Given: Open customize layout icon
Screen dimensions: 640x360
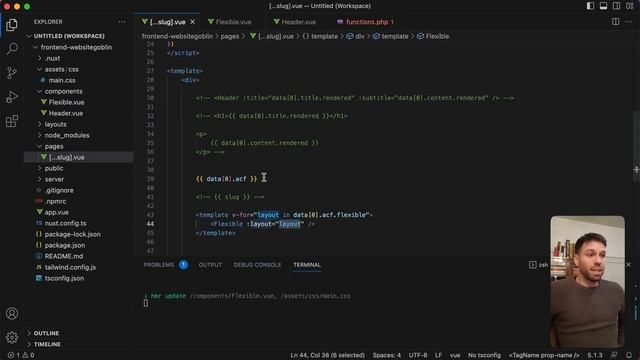Looking at the screenshot, I should (629, 6).
